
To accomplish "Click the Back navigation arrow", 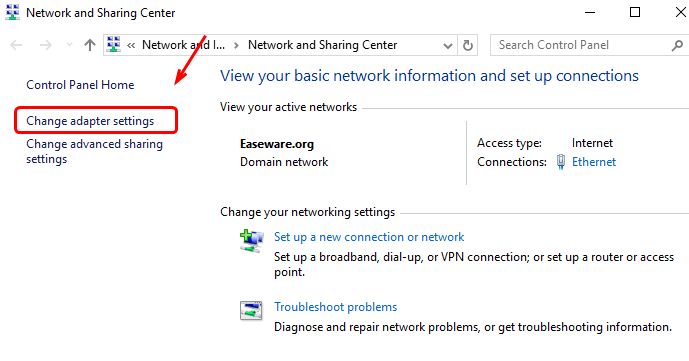I will click(16, 45).
